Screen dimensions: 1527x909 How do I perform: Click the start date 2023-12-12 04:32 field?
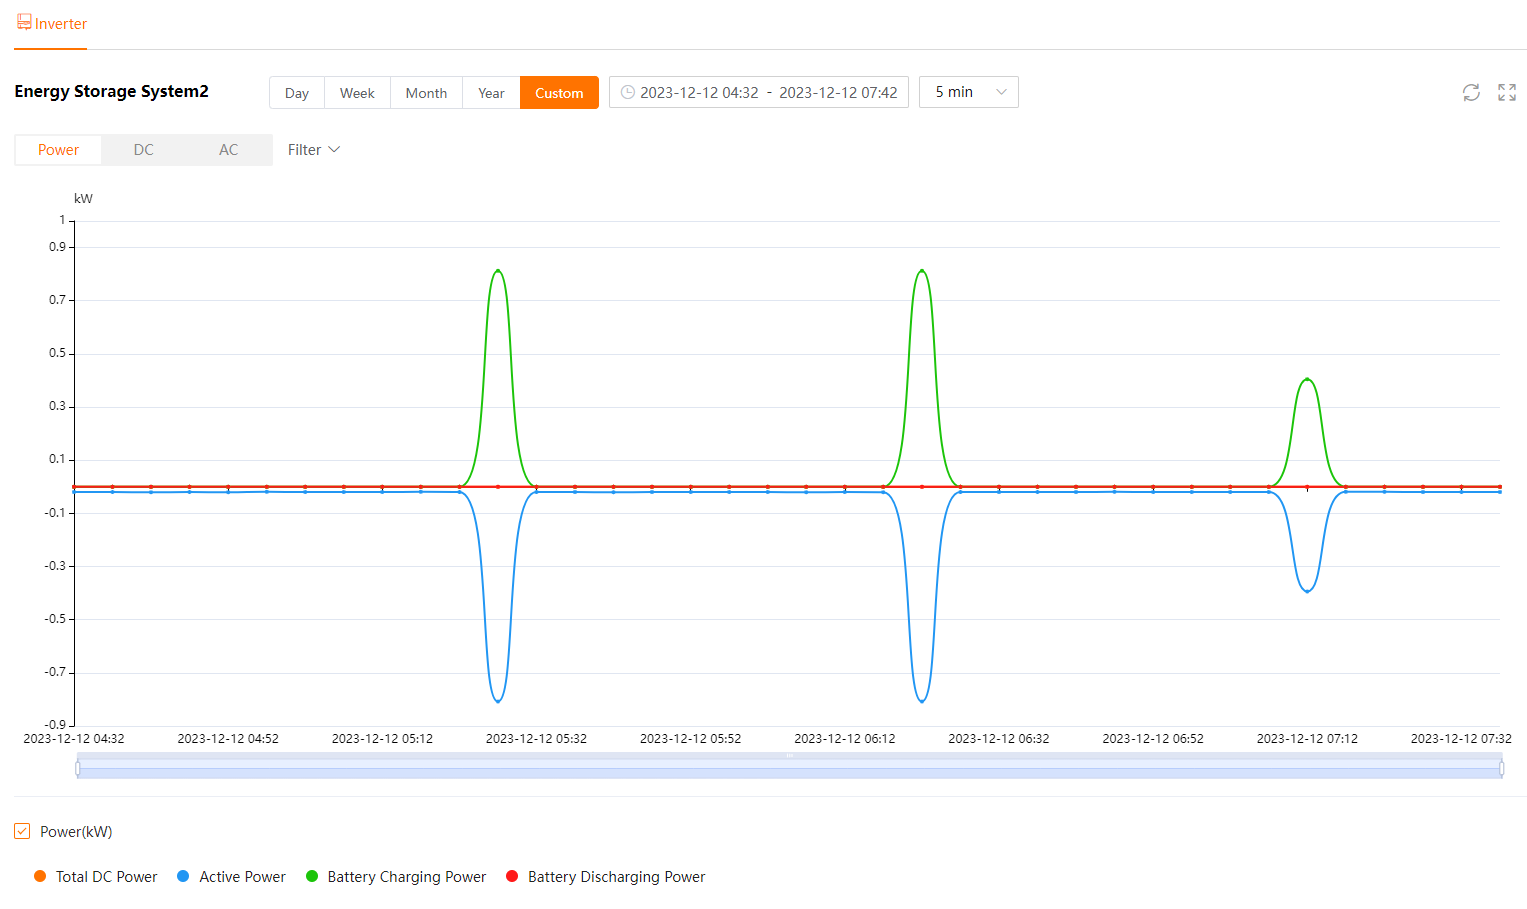tap(699, 92)
